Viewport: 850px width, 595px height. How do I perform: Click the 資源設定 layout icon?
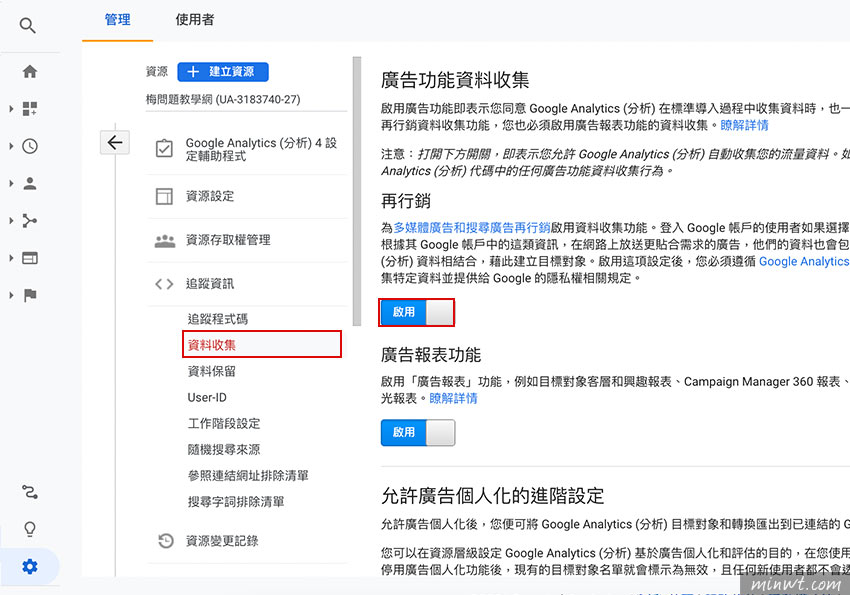164,196
